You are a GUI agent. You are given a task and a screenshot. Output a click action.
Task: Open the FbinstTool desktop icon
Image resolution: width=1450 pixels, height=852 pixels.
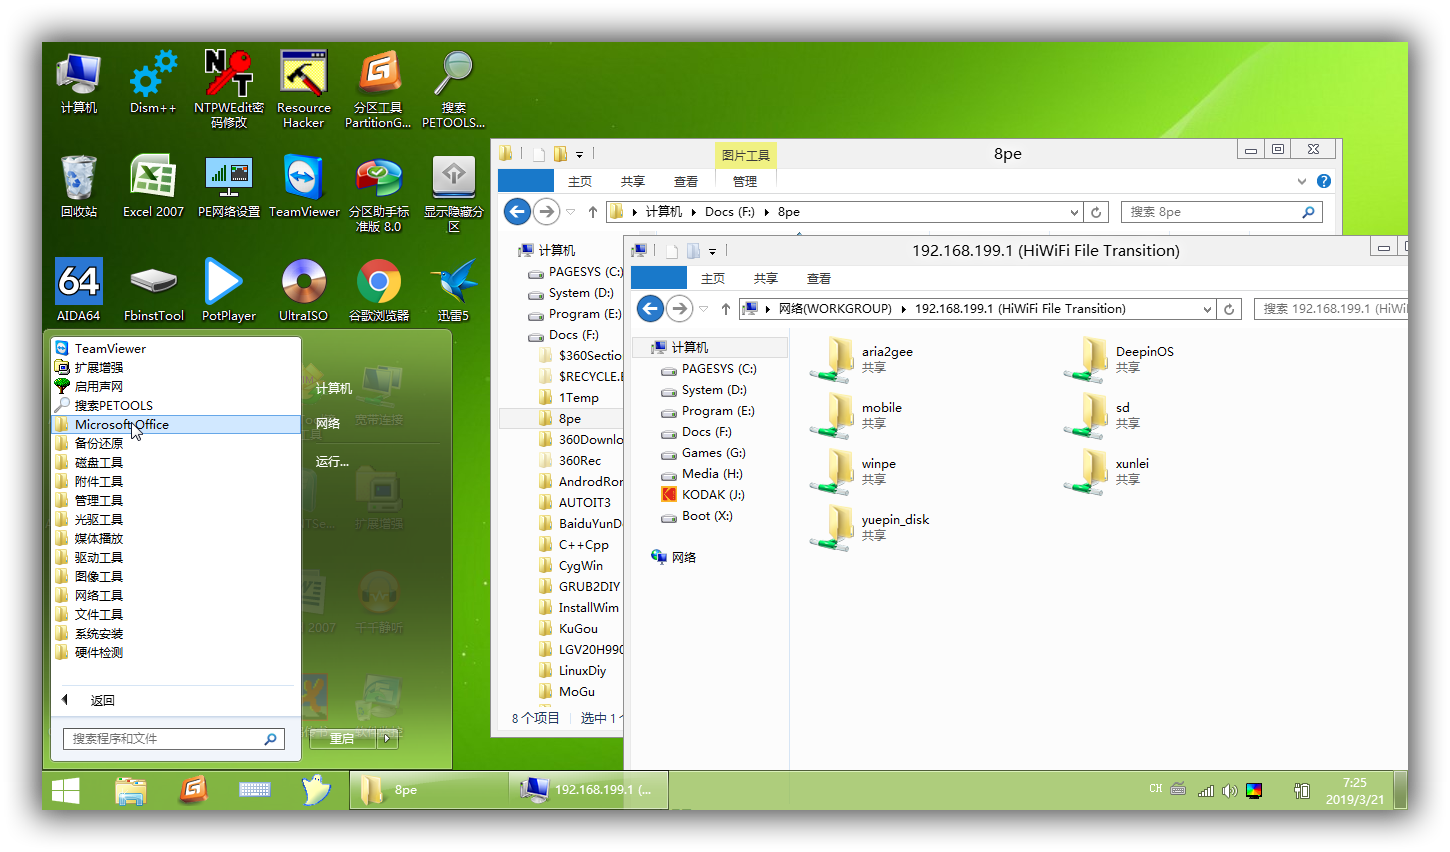click(153, 290)
